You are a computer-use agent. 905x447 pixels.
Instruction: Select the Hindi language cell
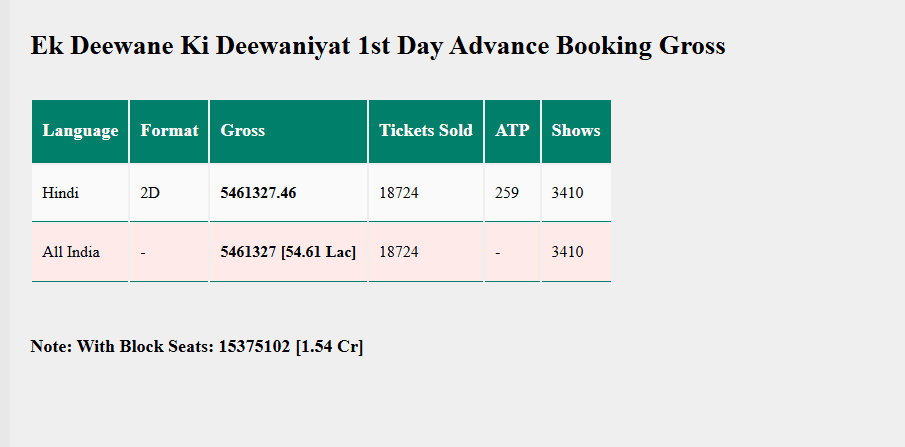pyautogui.click(x=61, y=193)
